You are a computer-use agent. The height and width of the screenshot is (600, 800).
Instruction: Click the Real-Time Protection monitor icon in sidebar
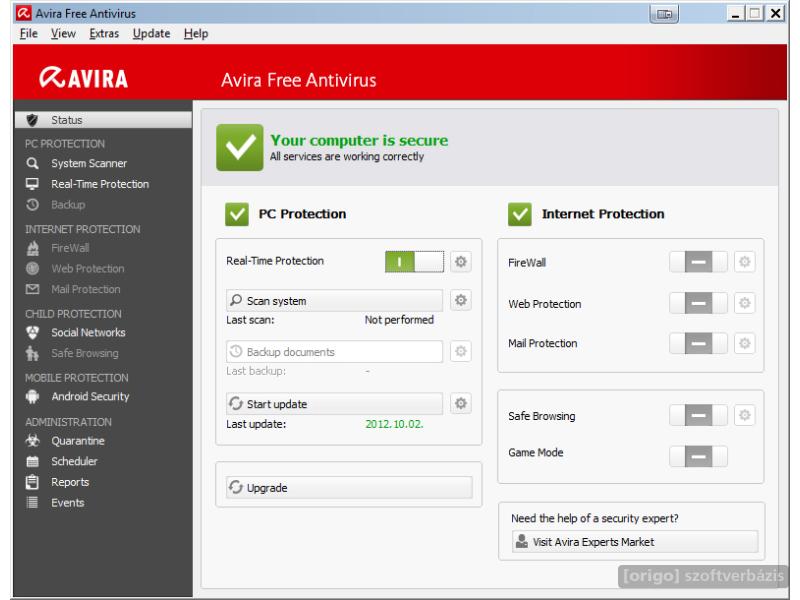pyautogui.click(x=32, y=184)
